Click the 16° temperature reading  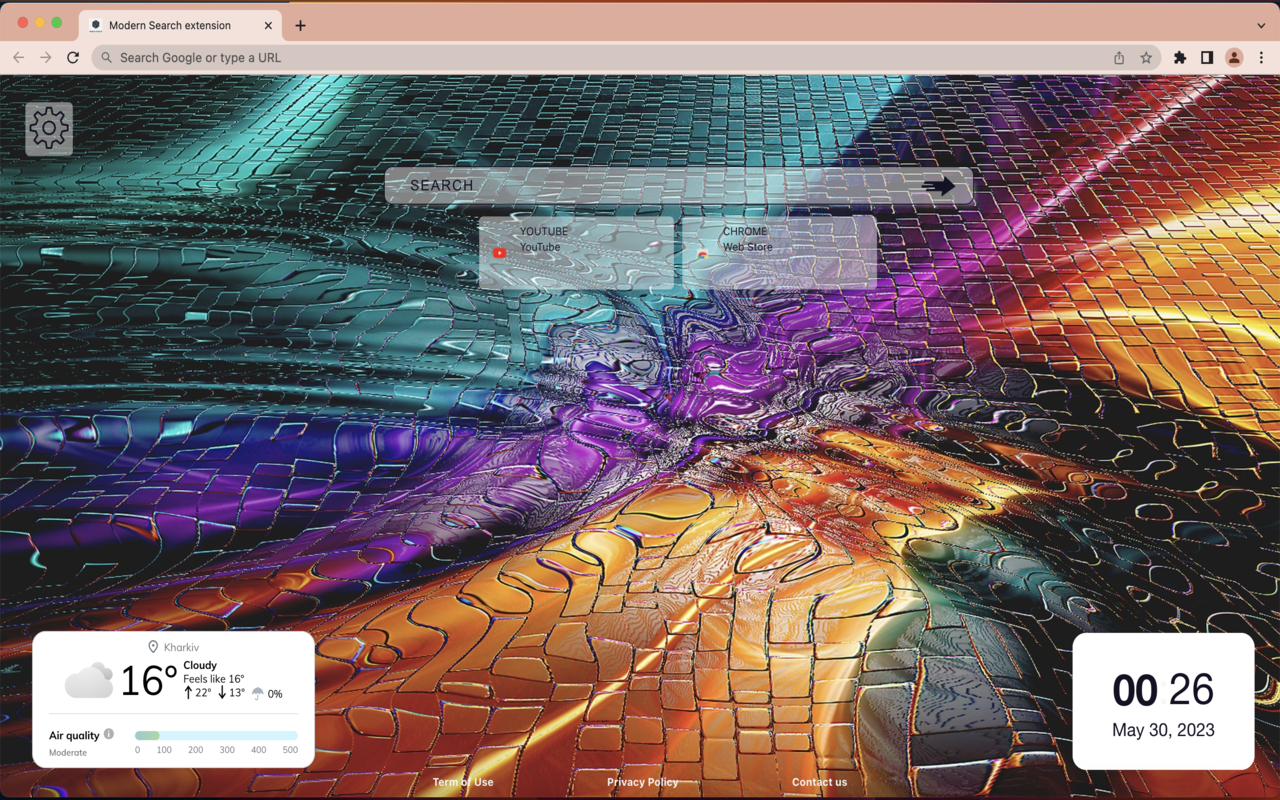148,682
